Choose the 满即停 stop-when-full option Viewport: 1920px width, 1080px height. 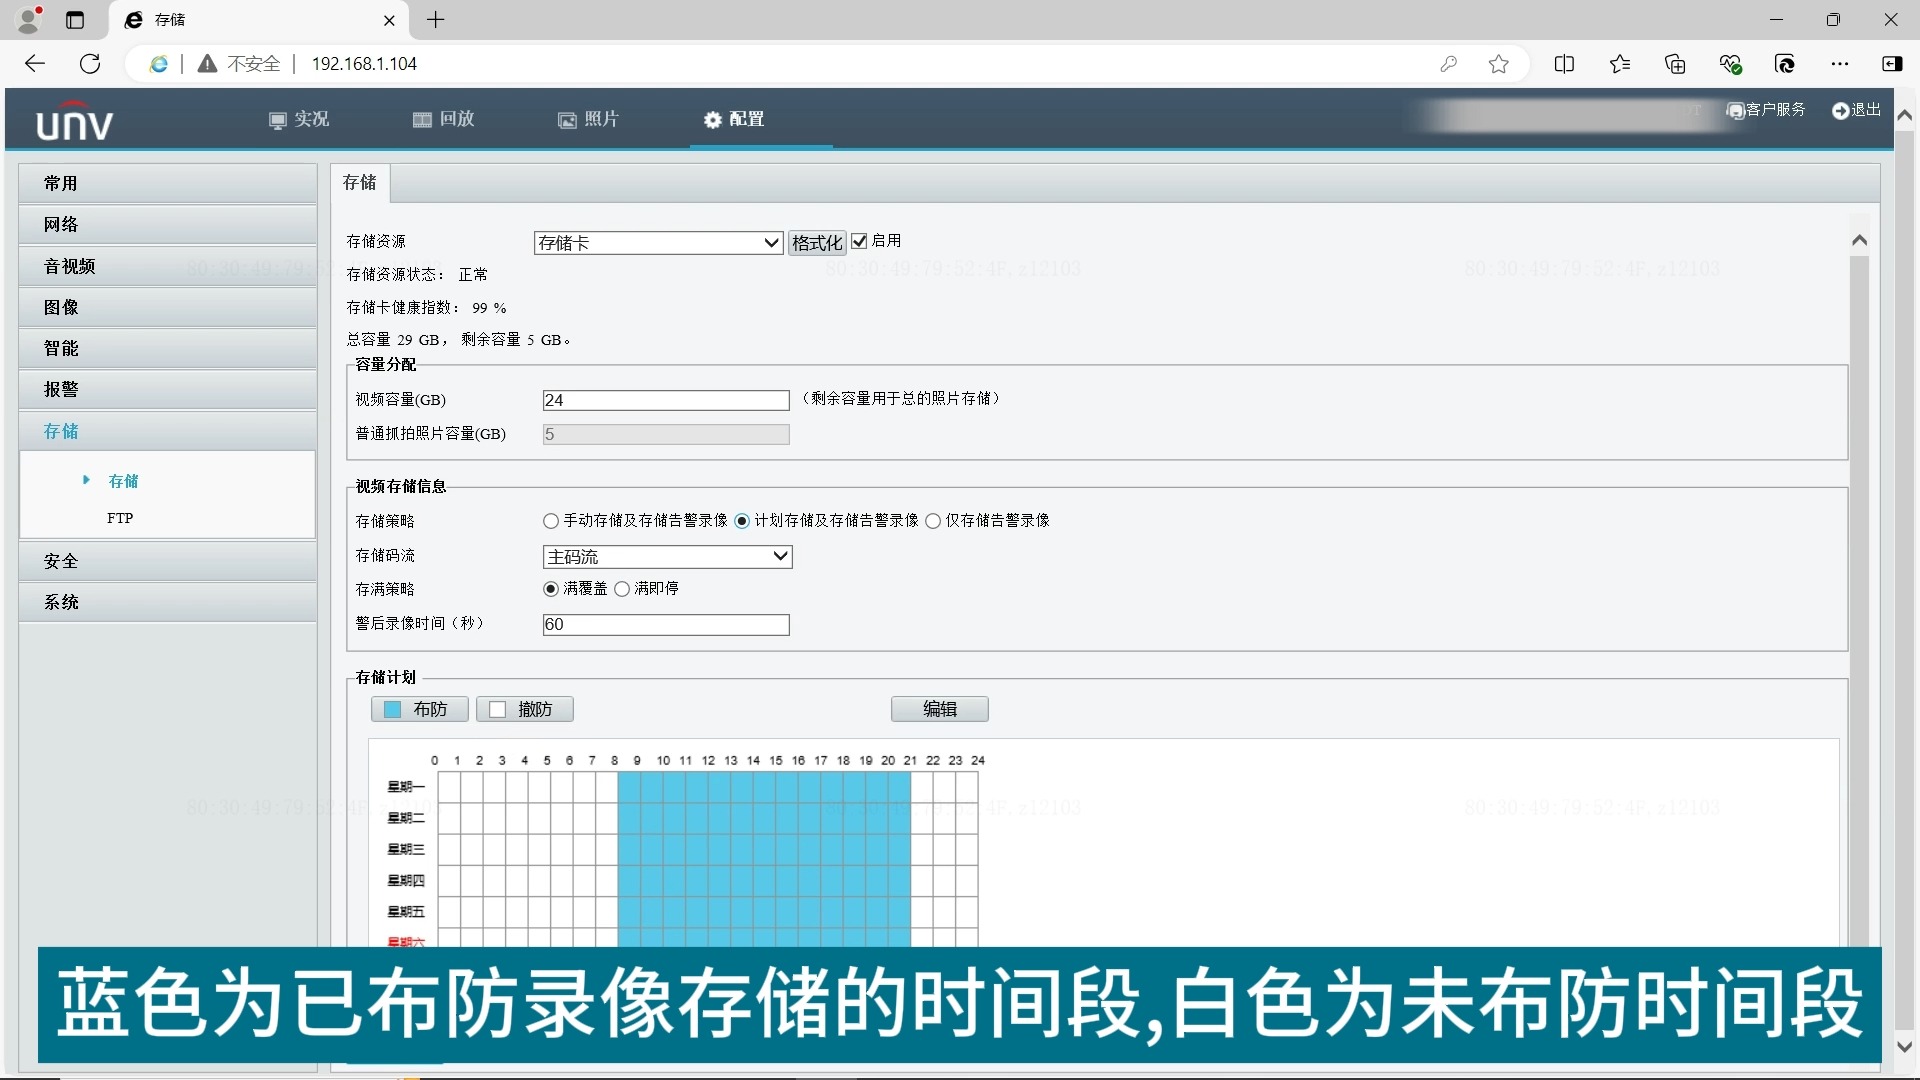(623, 589)
